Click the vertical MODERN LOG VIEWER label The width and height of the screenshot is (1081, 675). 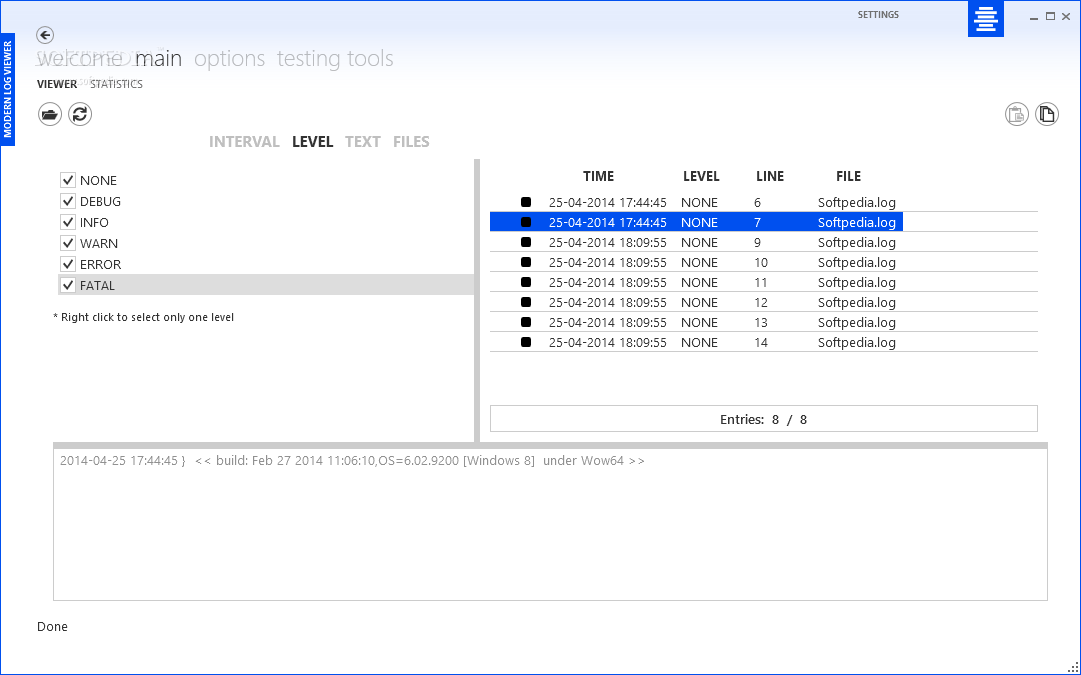pyautogui.click(x=8, y=90)
